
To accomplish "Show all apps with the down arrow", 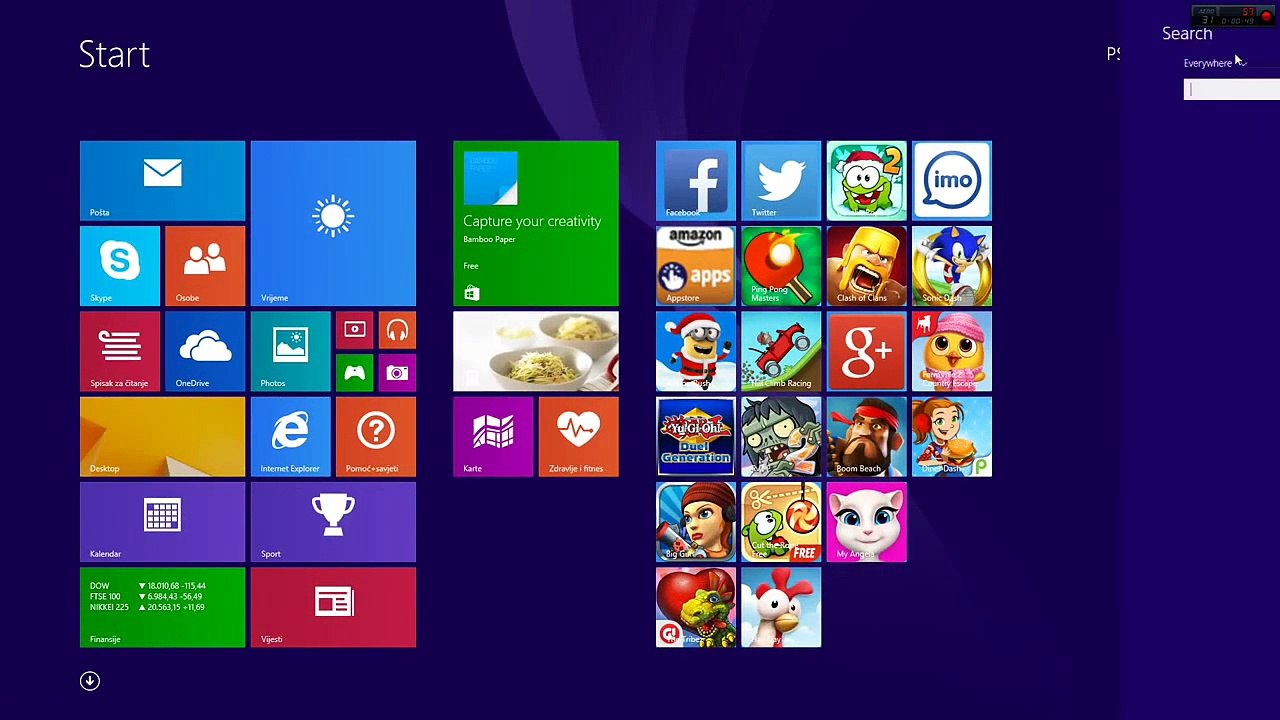I will [x=90, y=681].
